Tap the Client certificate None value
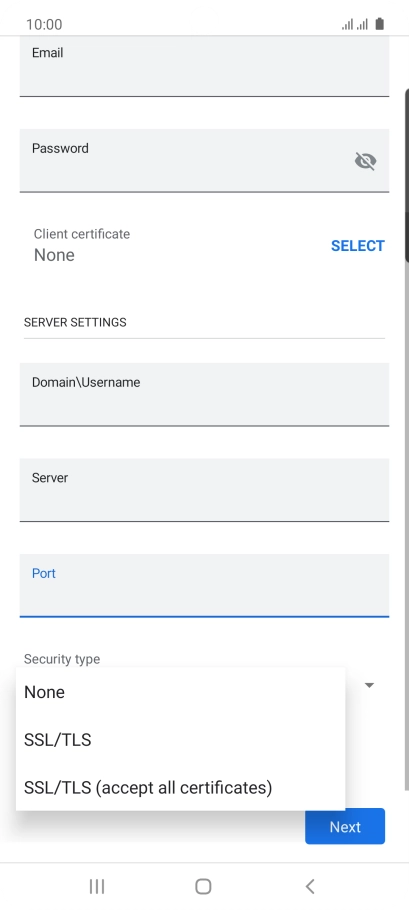Image resolution: width=409 pixels, height=910 pixels. 54,255
